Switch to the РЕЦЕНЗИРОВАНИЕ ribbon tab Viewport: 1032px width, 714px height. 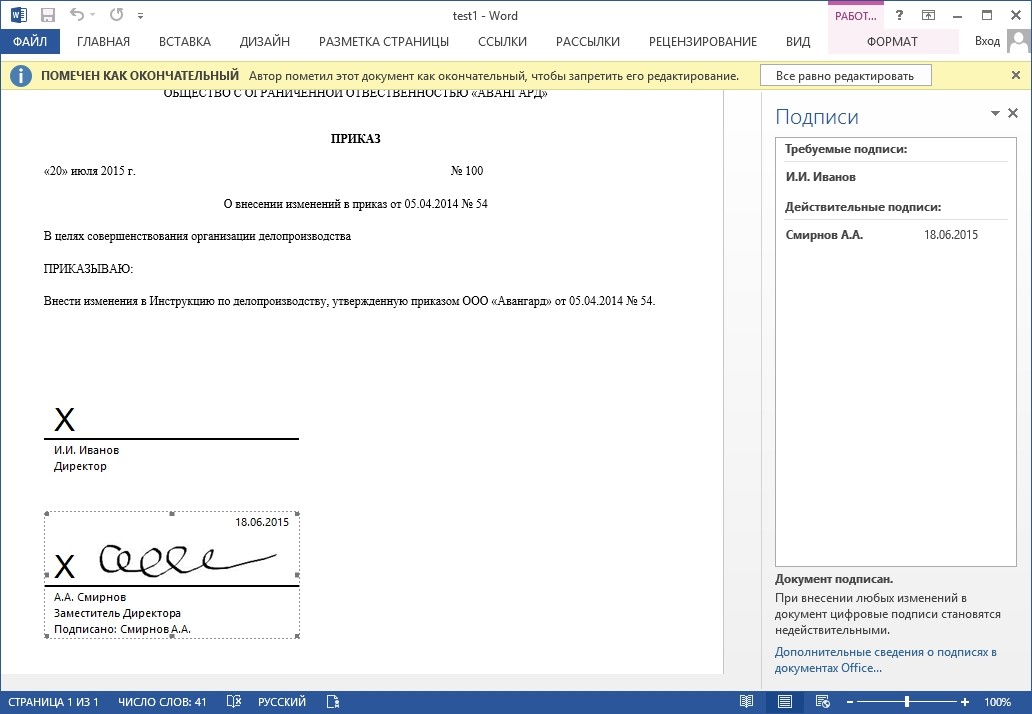(702, 42)
